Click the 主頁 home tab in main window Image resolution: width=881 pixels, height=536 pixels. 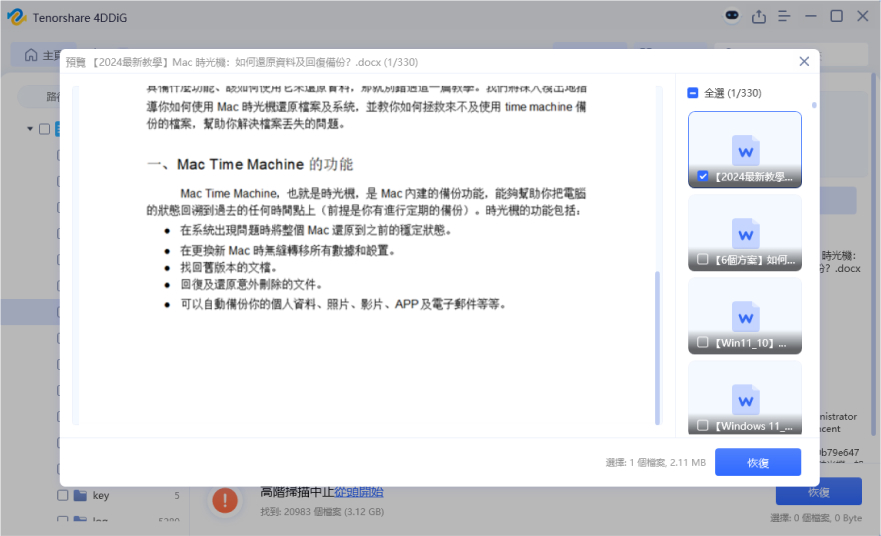click(x=42, y=55)
